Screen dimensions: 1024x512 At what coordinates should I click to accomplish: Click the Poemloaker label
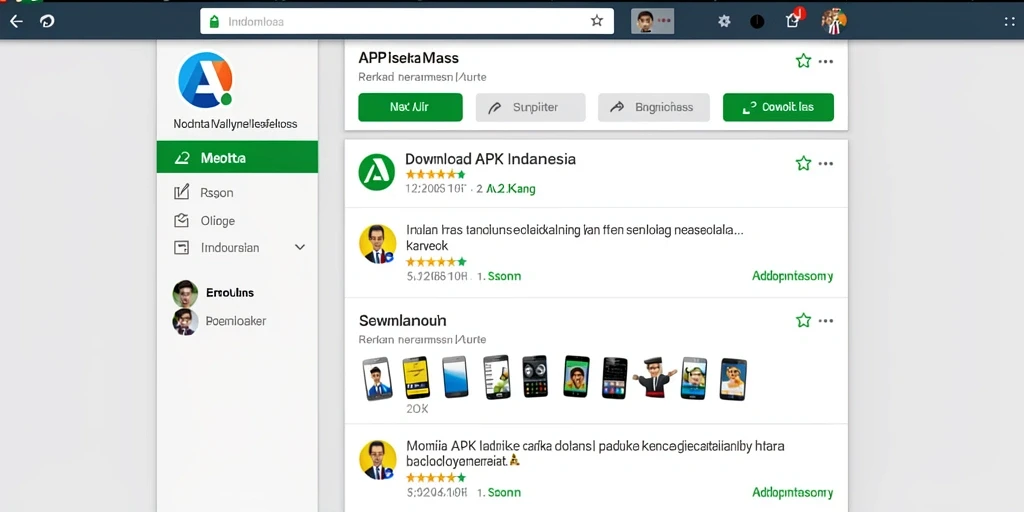click(236, 321)
